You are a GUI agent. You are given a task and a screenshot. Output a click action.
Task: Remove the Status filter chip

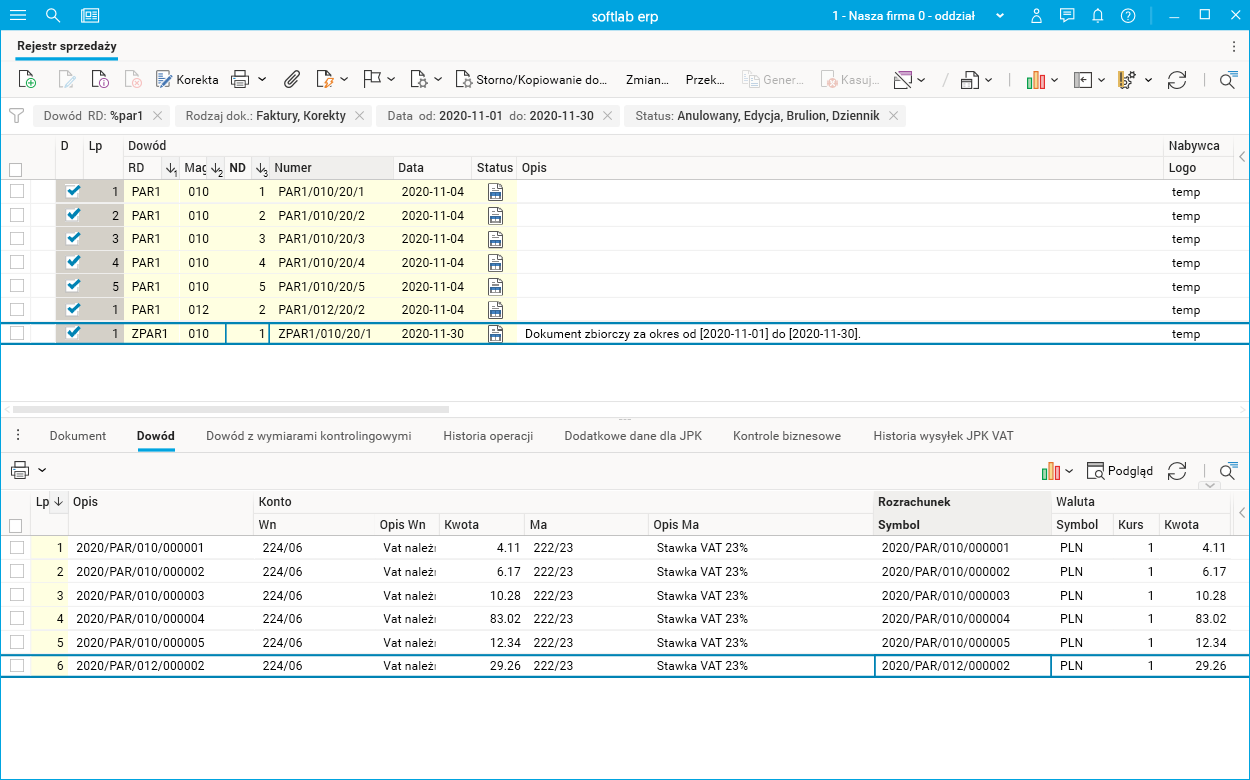pyautogui.click(x=894, y=116)
